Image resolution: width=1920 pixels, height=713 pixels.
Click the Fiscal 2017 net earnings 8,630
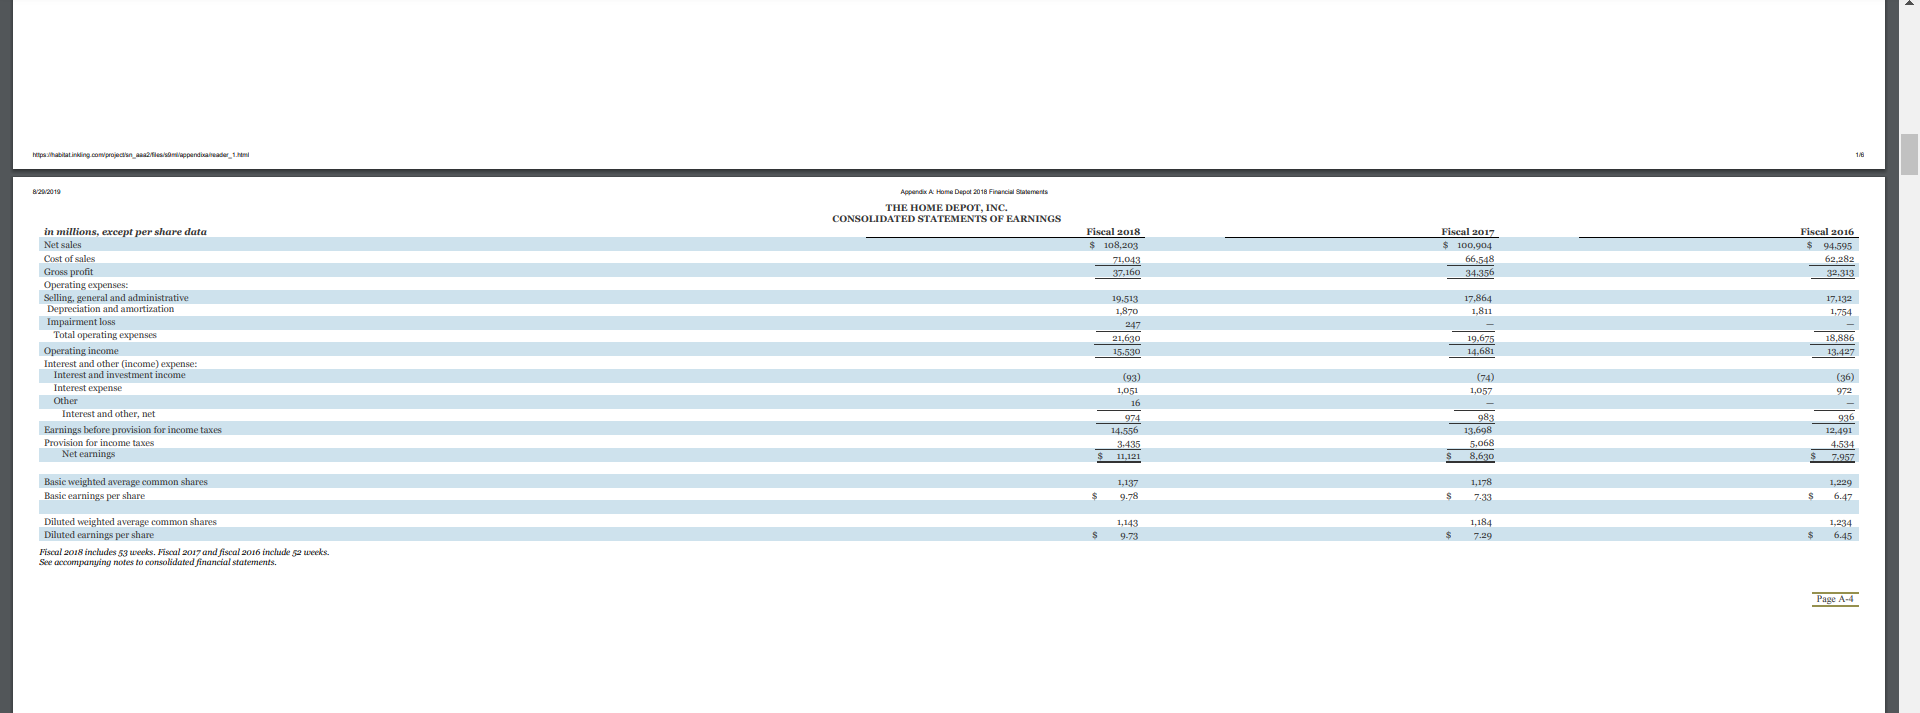click(1481, 456)
